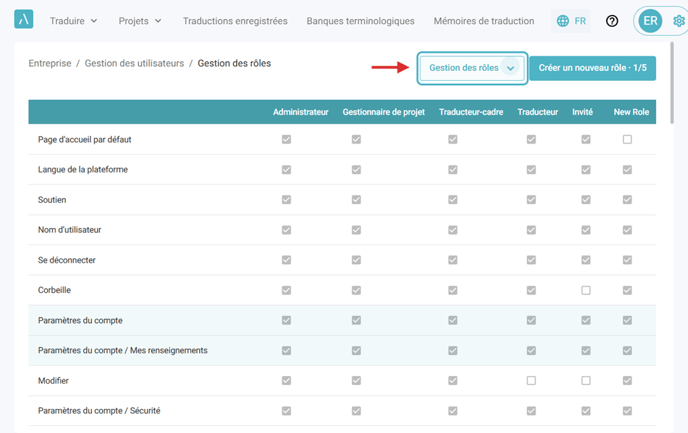Click the ER user avatar
Screen dimensions: 688x433
pyautogui.click(x=650, y=21)
